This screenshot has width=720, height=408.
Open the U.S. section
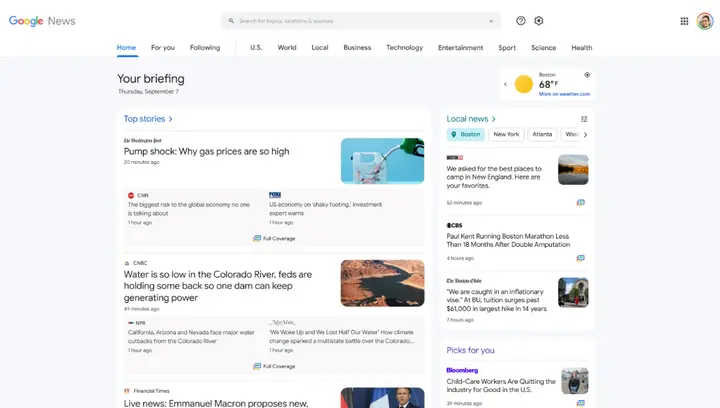pyautogui.click(x=256, y=48)
